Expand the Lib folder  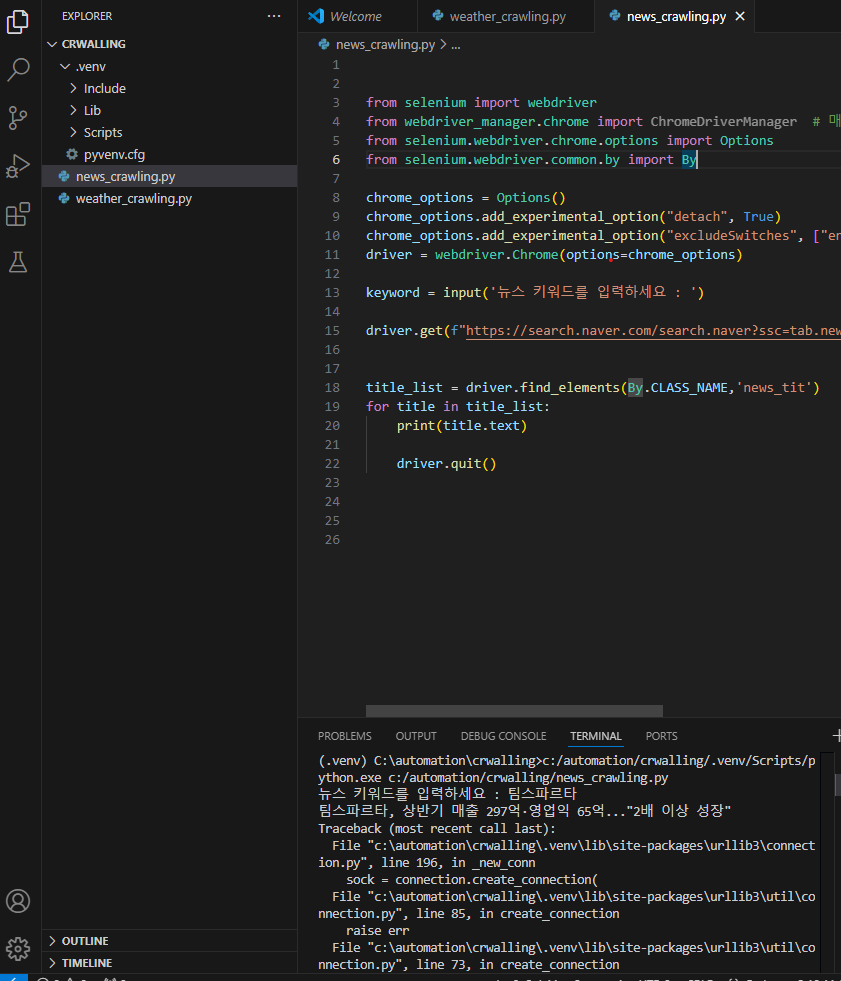(73, 110)
